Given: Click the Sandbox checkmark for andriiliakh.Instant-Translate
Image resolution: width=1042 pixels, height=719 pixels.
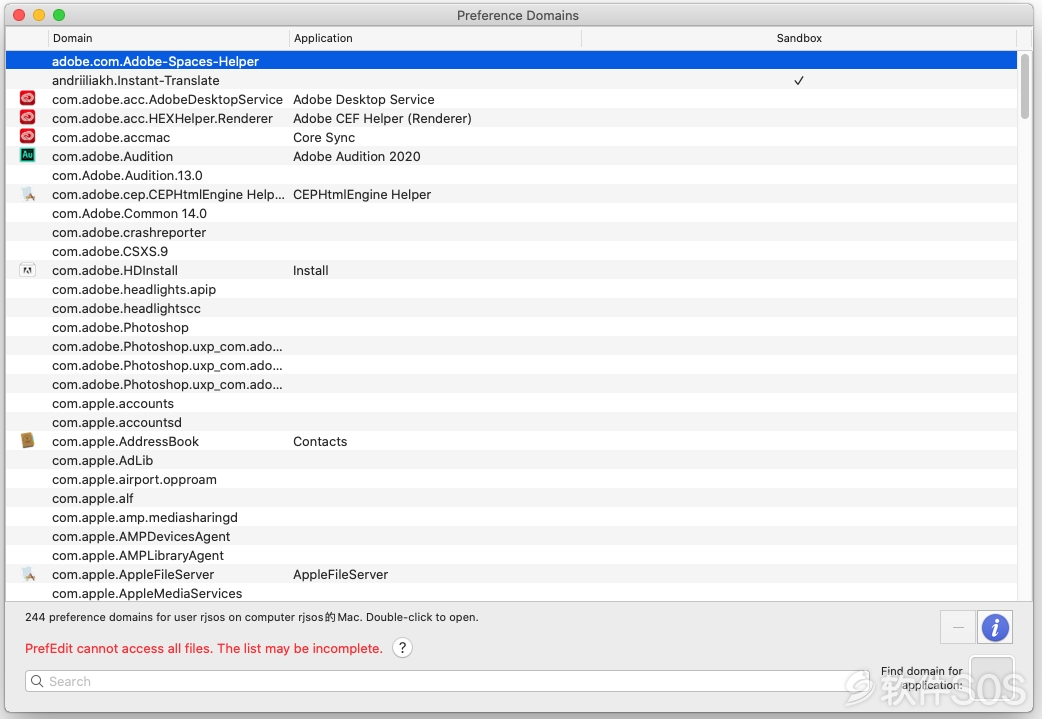Looking at the screenshot, I should click(x=799, y=80).
